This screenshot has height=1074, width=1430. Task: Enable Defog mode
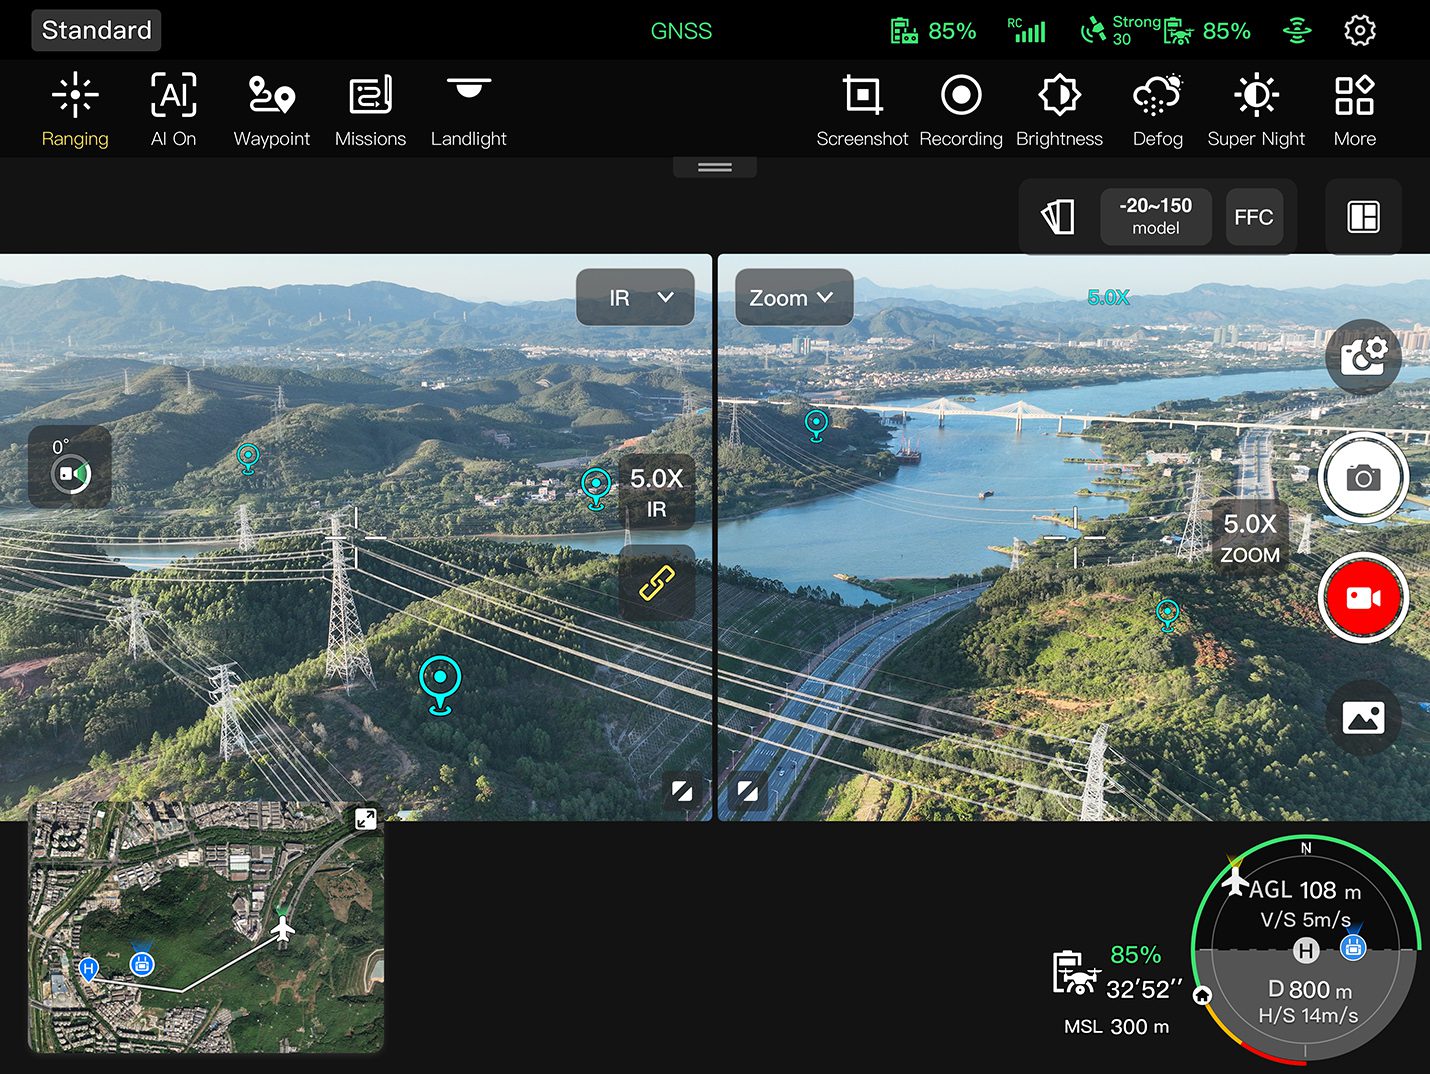coord(1157,110)
